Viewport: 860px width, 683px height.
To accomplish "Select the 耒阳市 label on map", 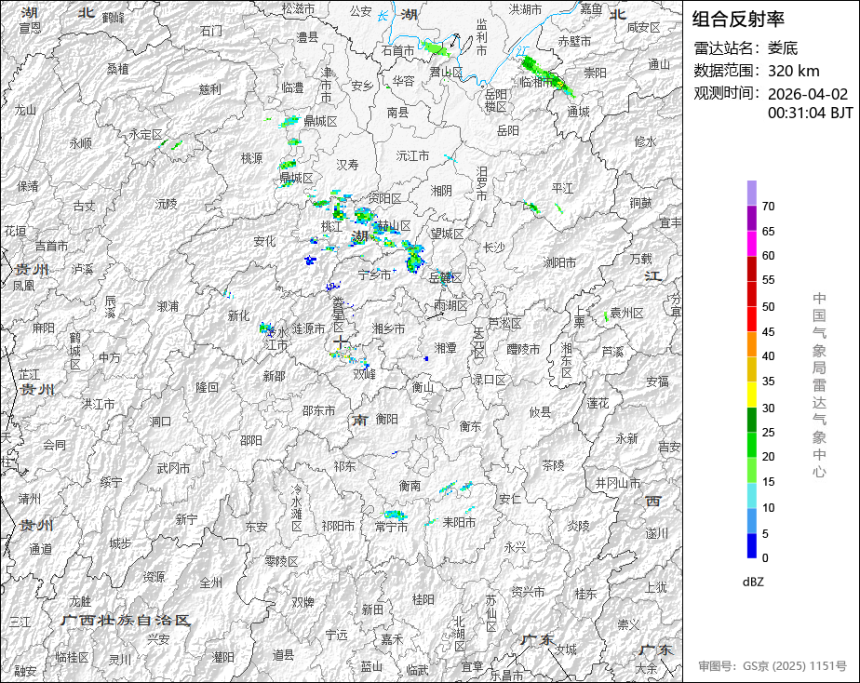I will [x=459, y=522].
